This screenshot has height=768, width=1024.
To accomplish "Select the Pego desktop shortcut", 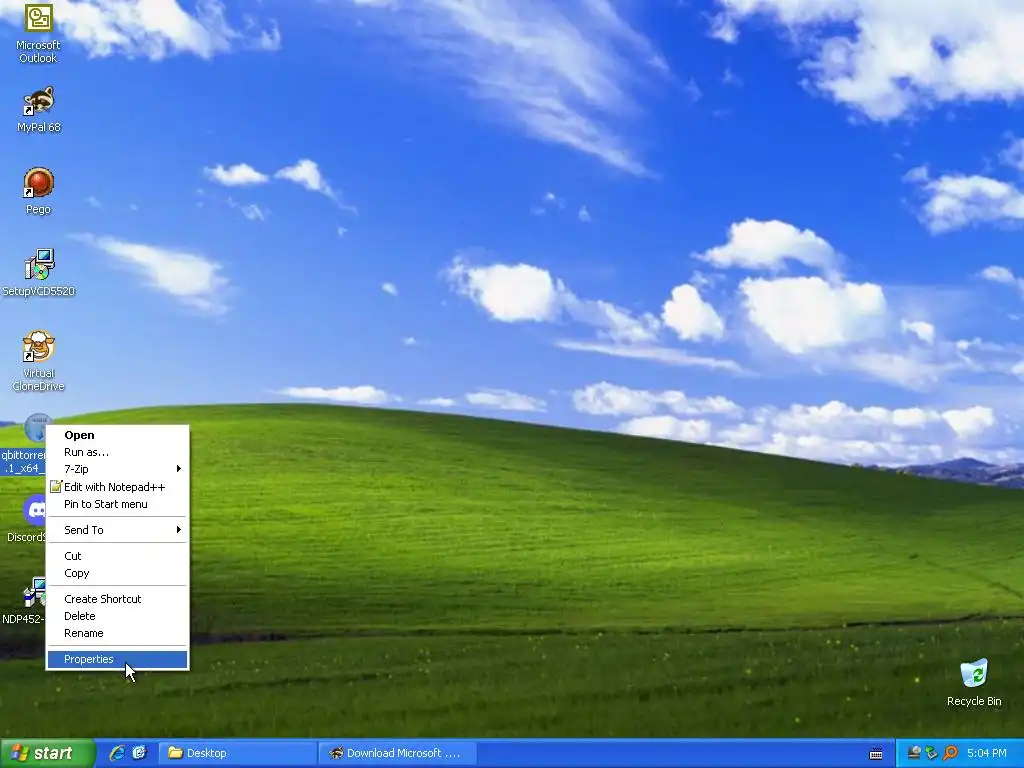I will (39, 191).
